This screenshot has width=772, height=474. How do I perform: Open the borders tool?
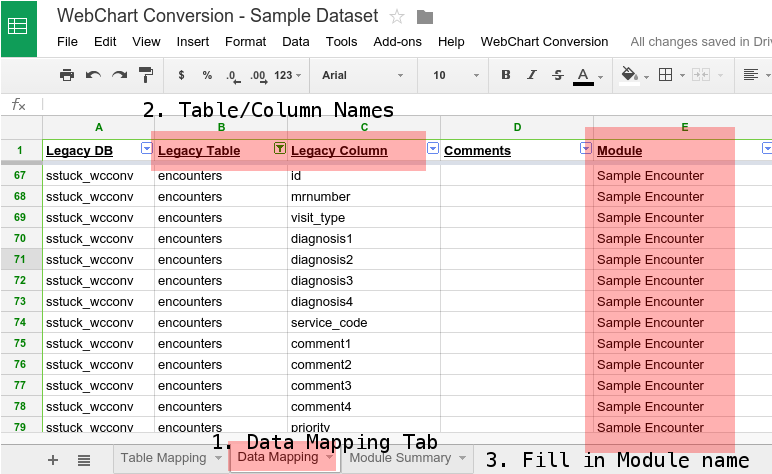tap(666, 75)
